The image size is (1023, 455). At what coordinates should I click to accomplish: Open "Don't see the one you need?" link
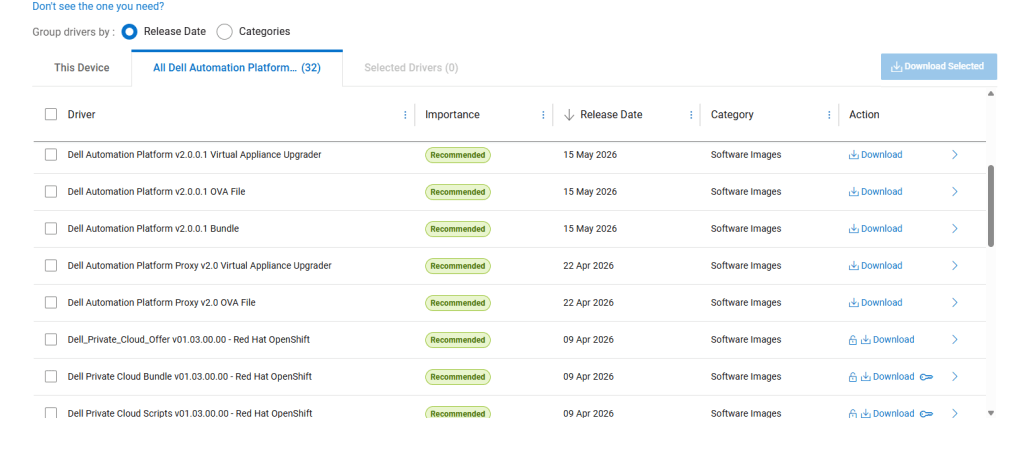pos(98,7)
